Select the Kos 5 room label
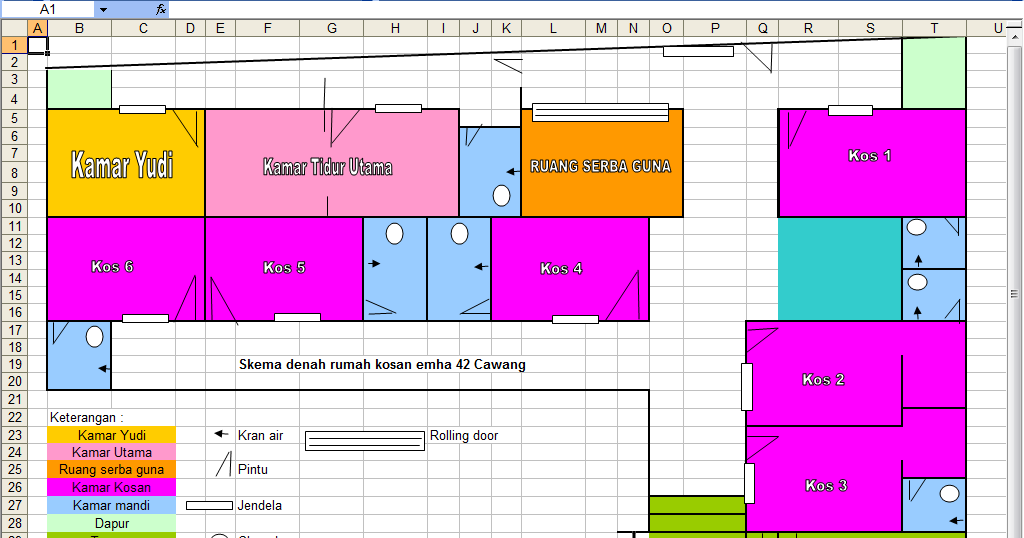Image resolution: width=1024 pixels, height=538 pixels. pos(284,267)
